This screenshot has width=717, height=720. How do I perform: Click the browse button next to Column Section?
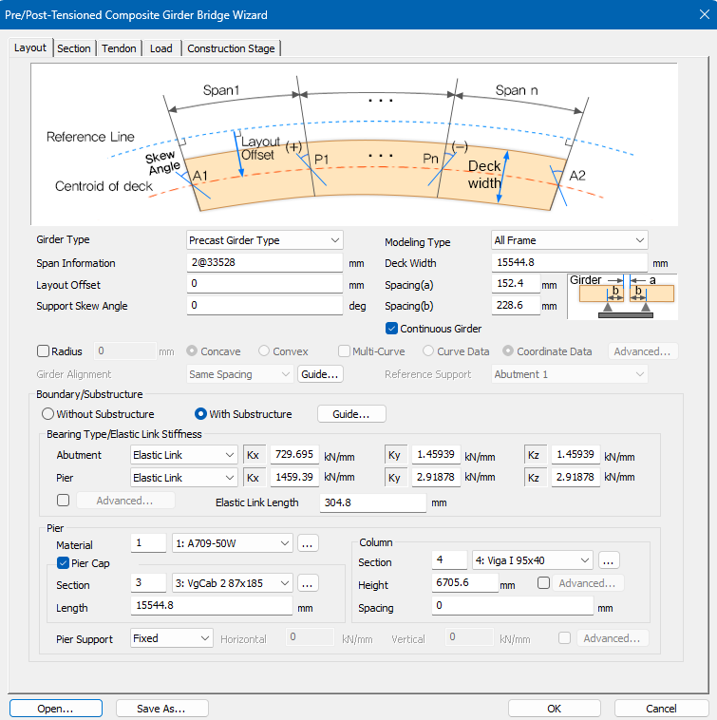(608, 560)
